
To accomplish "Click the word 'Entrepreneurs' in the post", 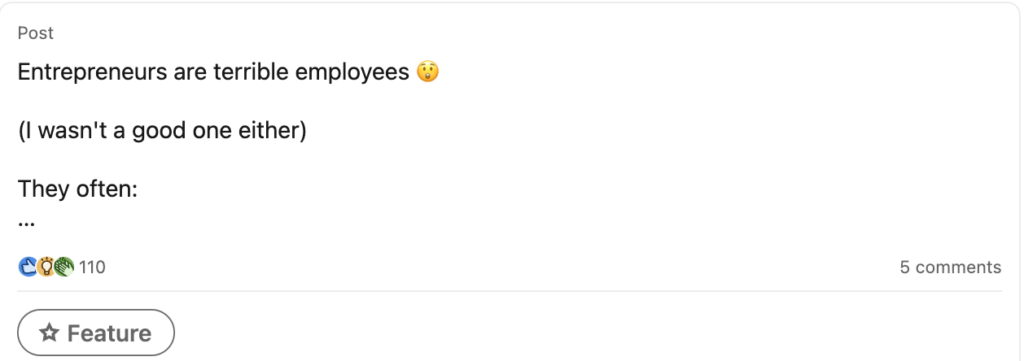I will coord(93,74).
